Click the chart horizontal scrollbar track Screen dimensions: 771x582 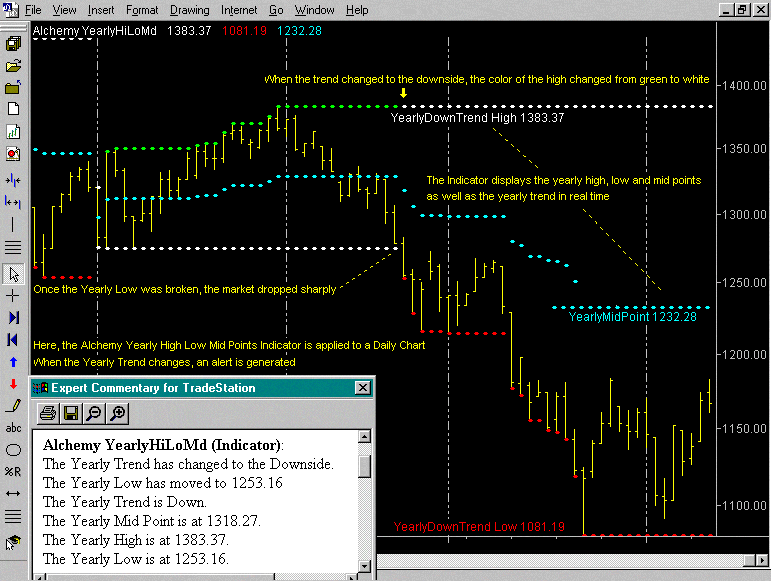[561, 560]
